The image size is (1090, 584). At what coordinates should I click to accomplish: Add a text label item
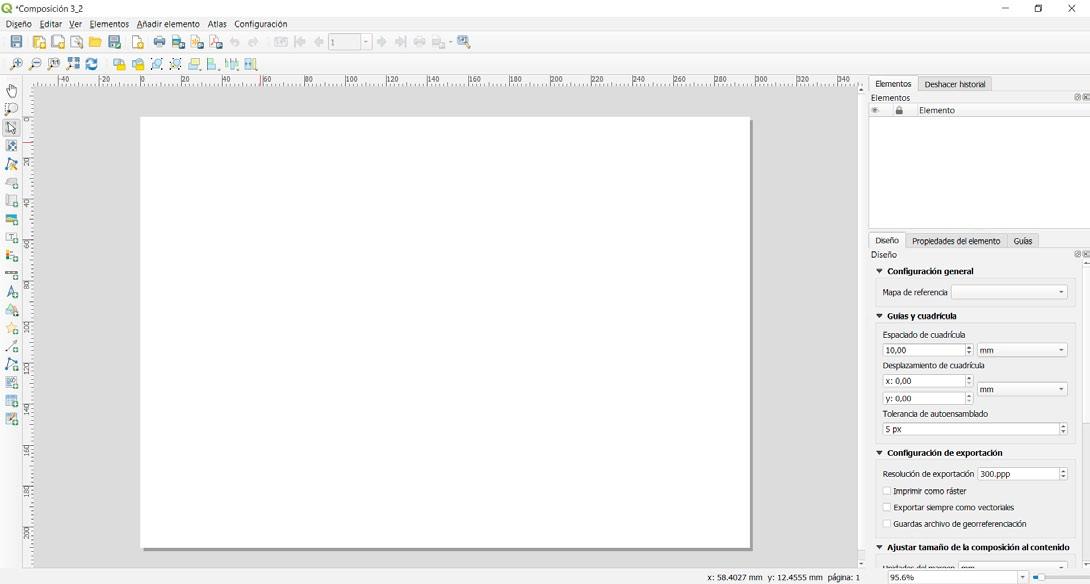pyautogui.click(x=11, y=237)
